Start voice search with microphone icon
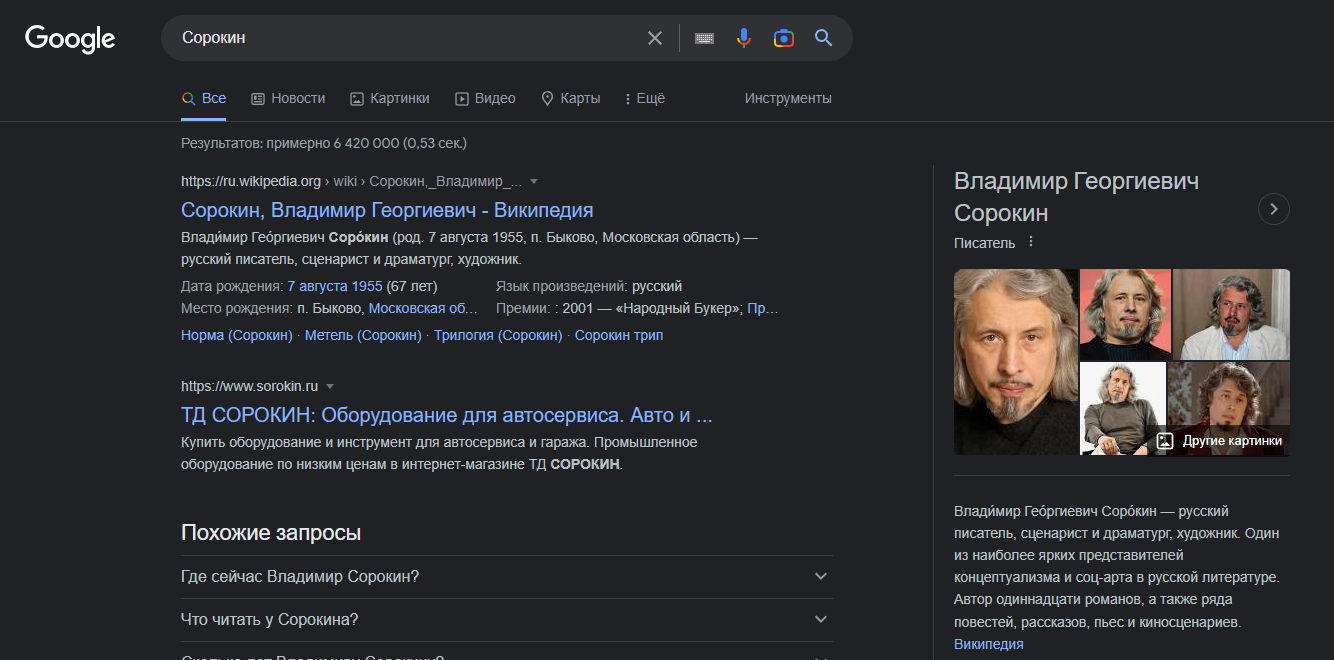Image resolution: width=1334 pixels, height=660 pixels. pos(744,38)
